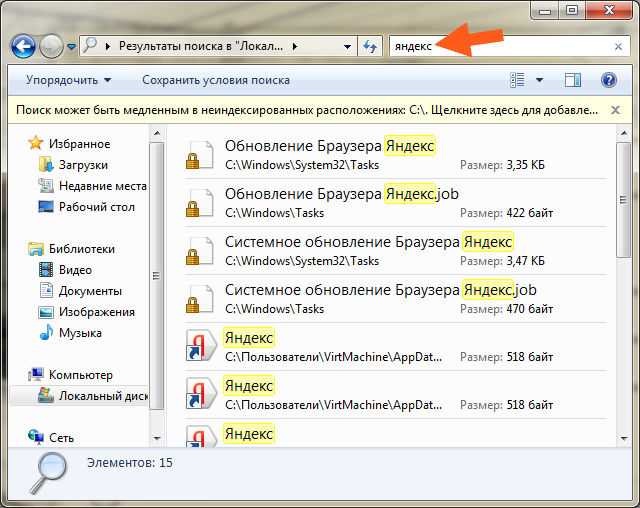The width and height of the screenshot is (640, 508).
Task: Click the search field containing яндекс
Action: click(500, 46)
